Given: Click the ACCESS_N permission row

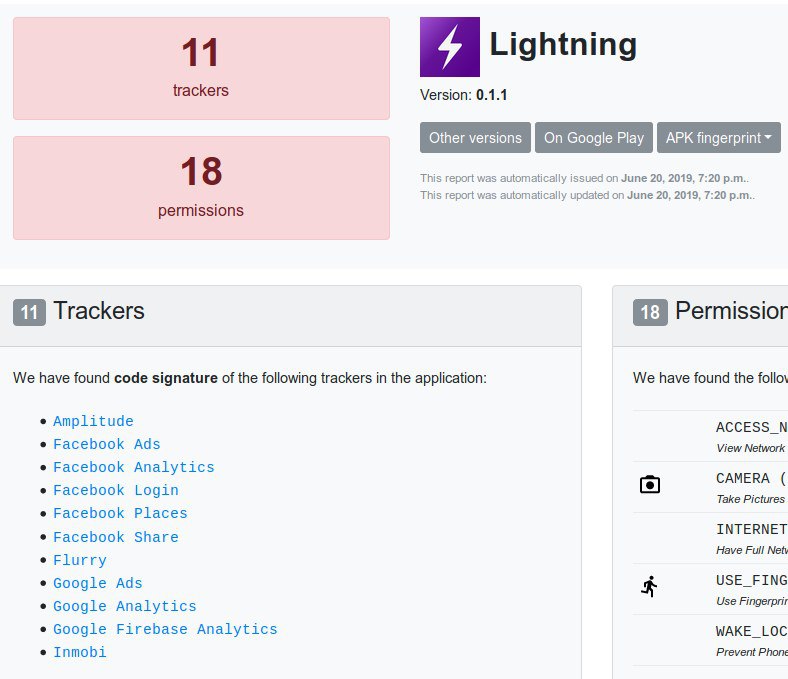Looking at the screenshot, I should 711,436.
